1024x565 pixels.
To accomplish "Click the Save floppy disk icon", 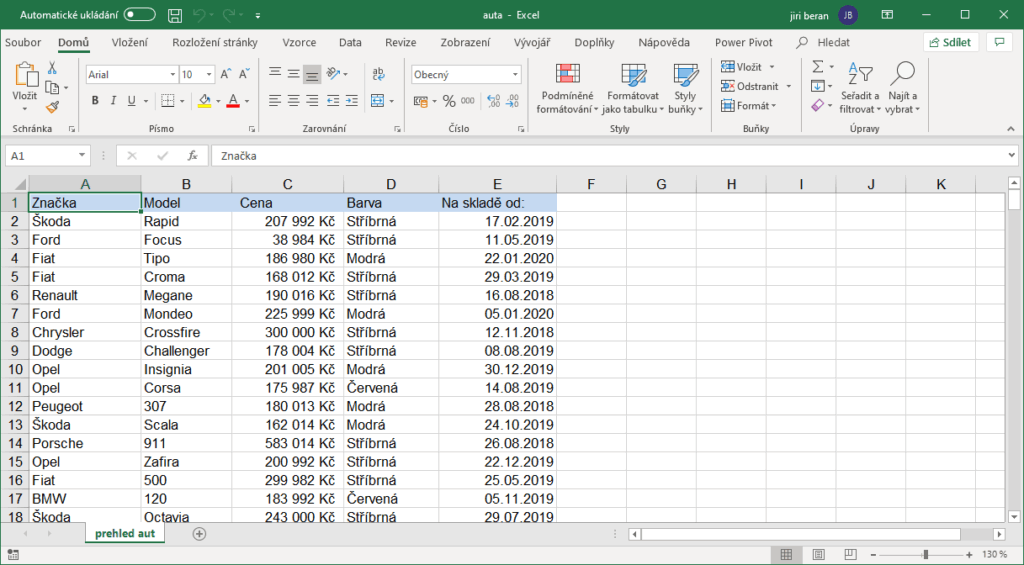I will [175, 15].
